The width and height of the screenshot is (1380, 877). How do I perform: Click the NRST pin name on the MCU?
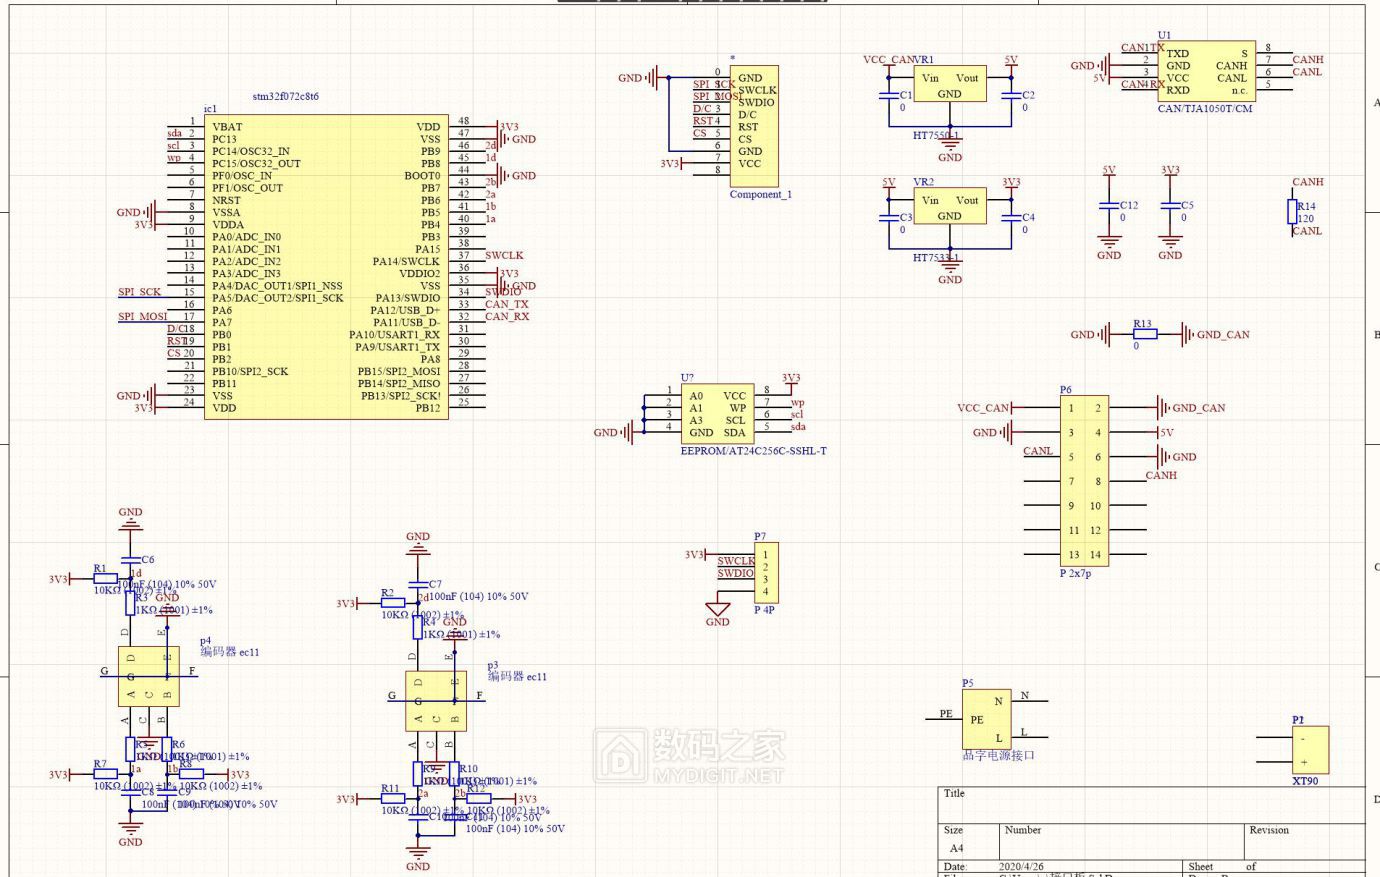[x=226, y=200]
